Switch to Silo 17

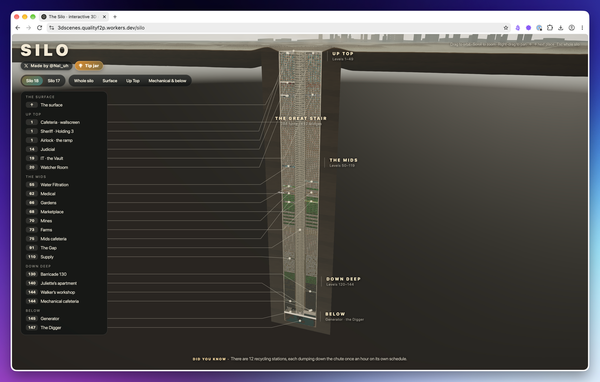point(54,80)
